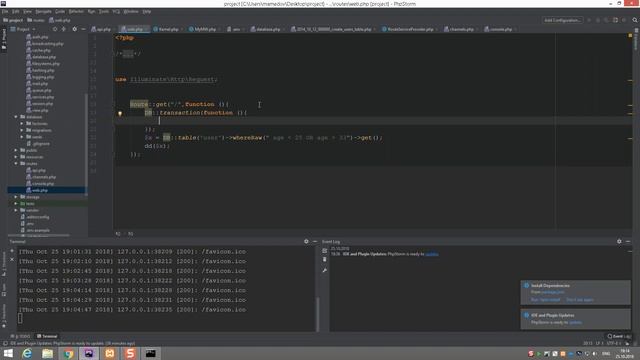Expand the migrations folder
Image resolution: width=640 pixels, height=360 pixels.
(22, 130)
